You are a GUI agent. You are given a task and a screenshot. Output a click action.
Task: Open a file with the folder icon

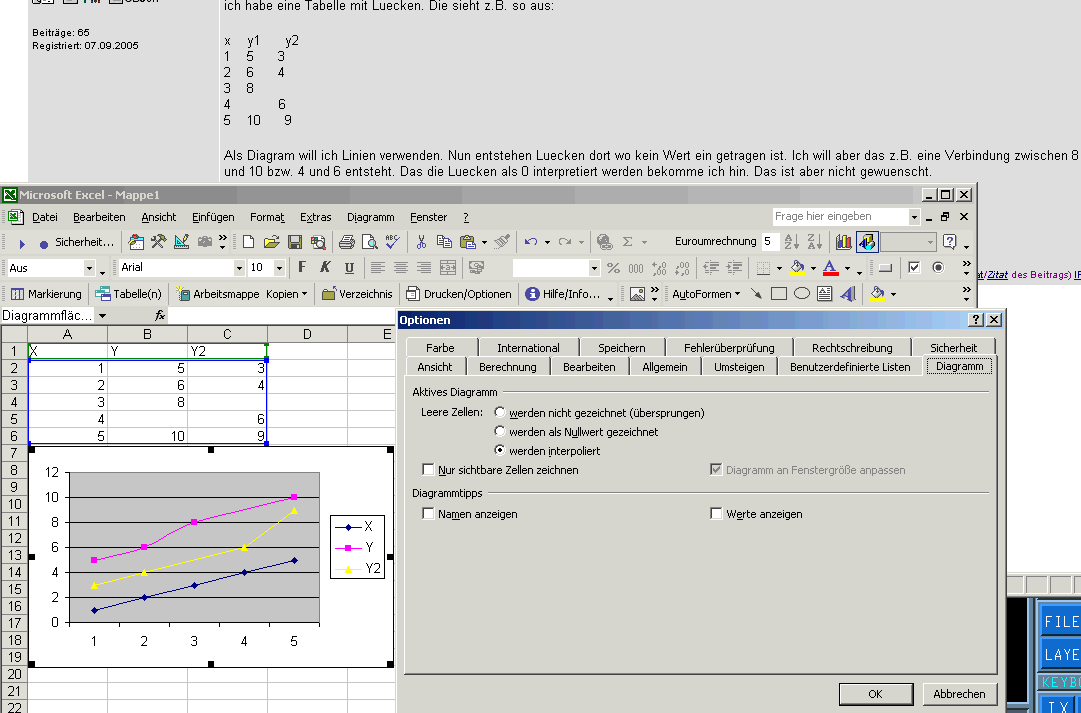click(x=272, y=242)
